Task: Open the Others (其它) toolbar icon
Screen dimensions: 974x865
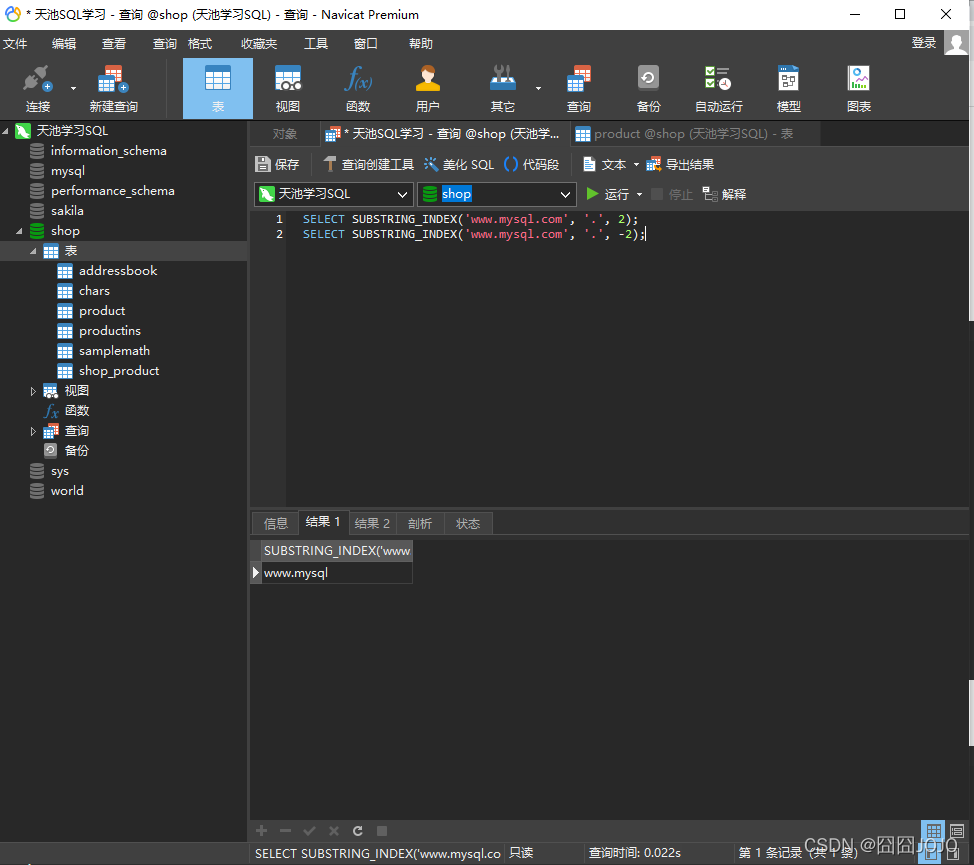Action: [503, 88]
